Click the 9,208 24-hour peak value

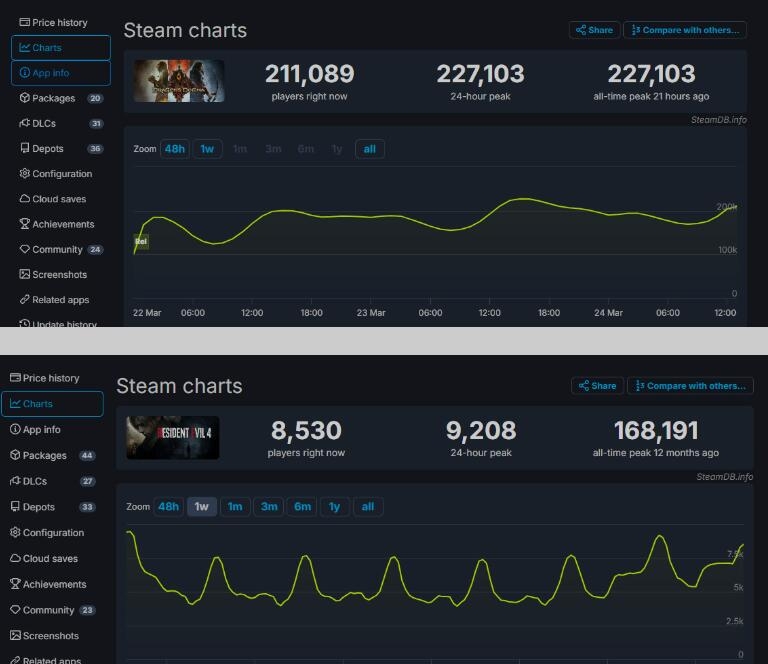[x=480, y=431]
